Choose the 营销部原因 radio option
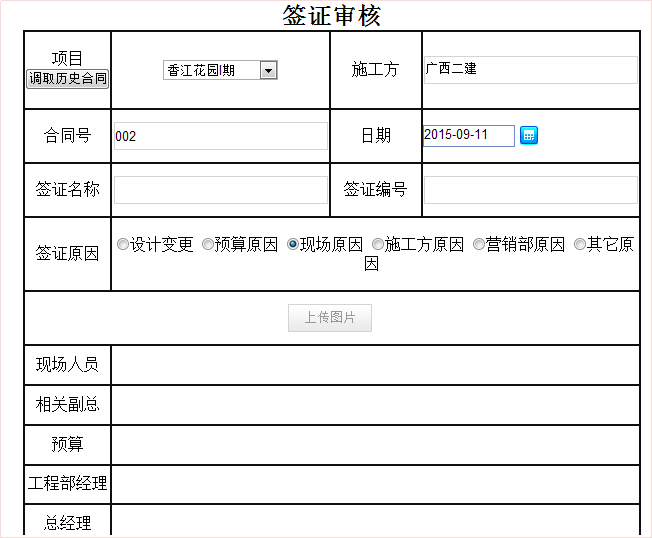 [x=479, y=244]
